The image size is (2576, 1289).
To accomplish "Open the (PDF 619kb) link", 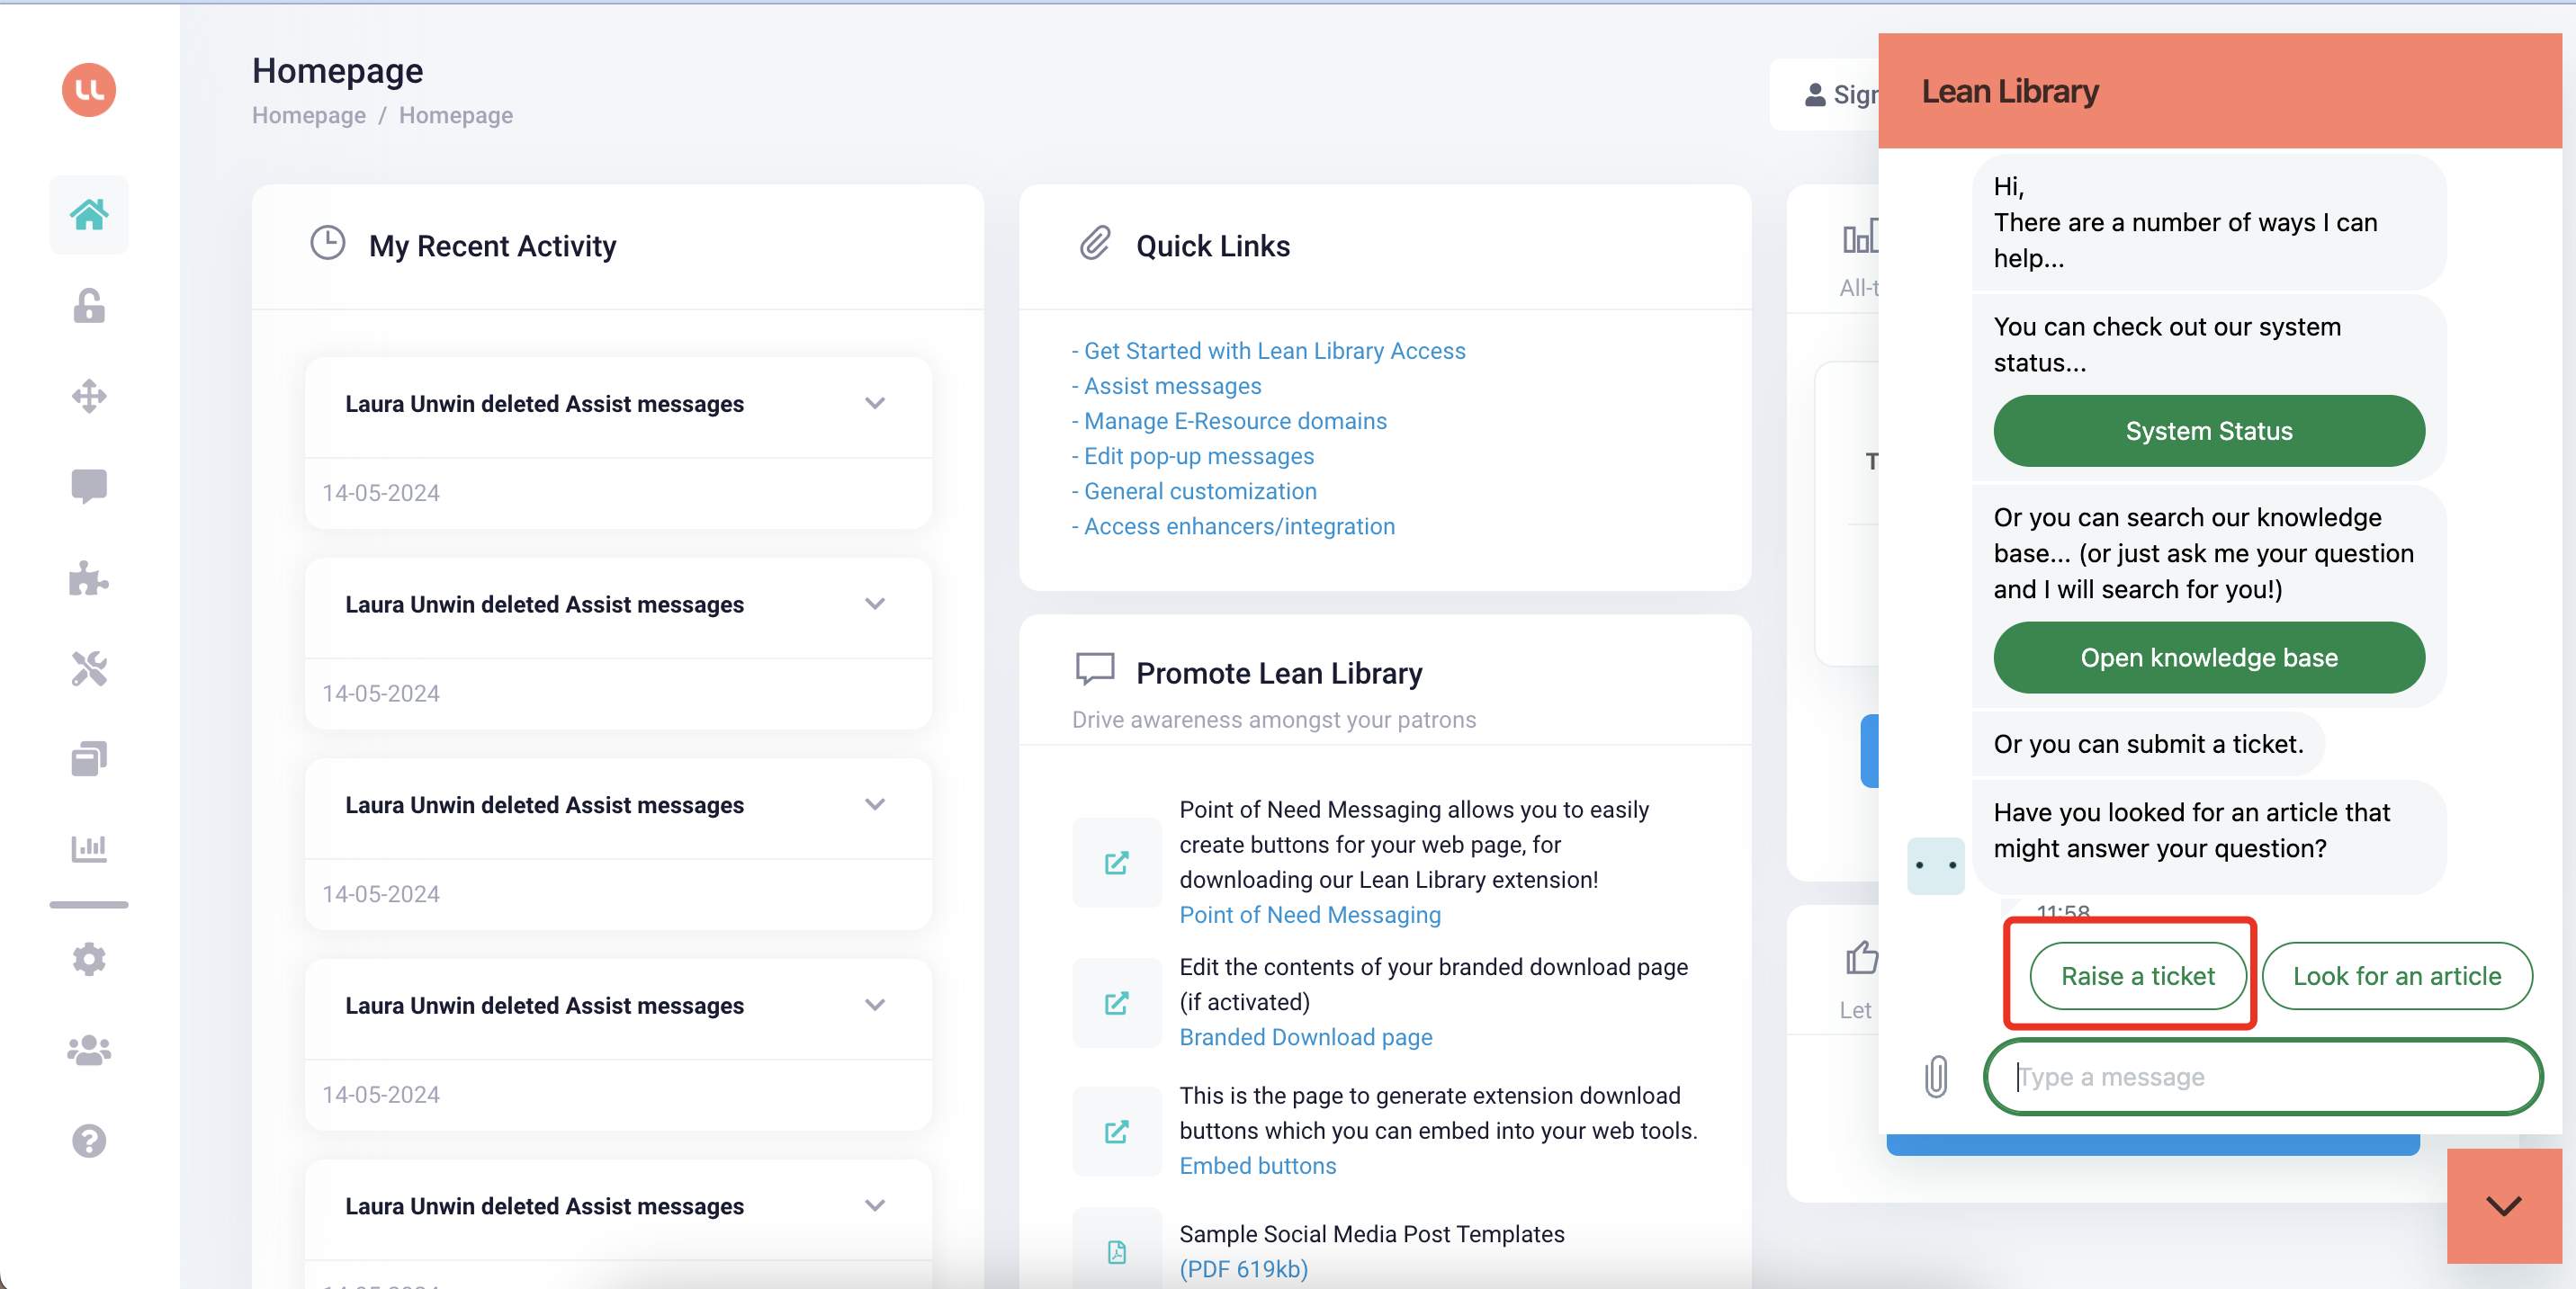I will tap(1243, 1269).
